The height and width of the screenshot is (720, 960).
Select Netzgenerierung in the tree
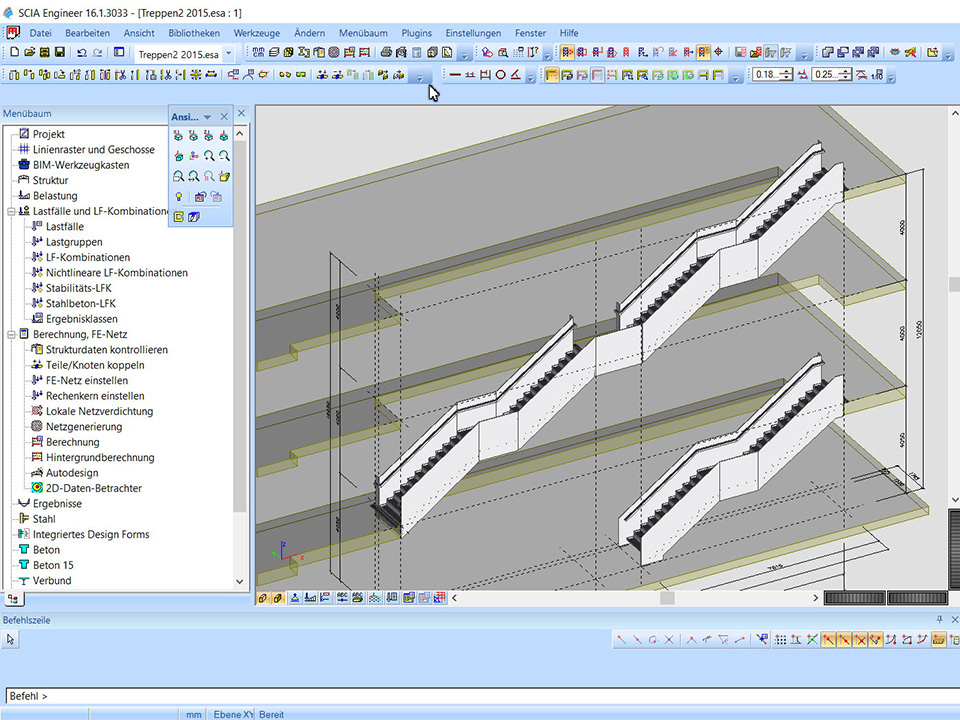83,427
